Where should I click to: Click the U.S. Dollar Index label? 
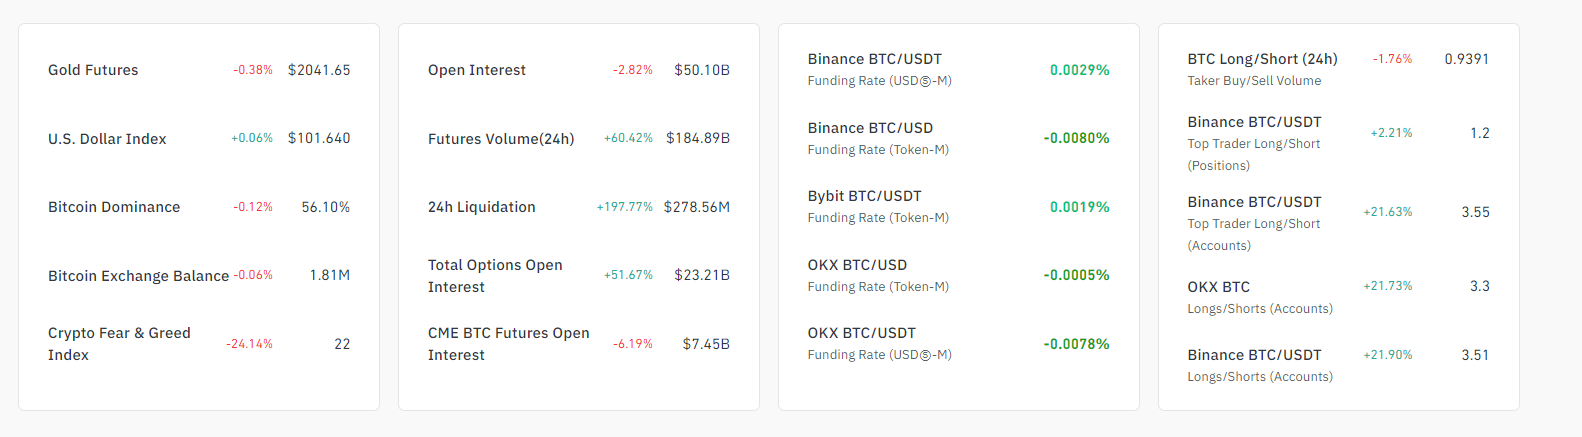(107, 139)
